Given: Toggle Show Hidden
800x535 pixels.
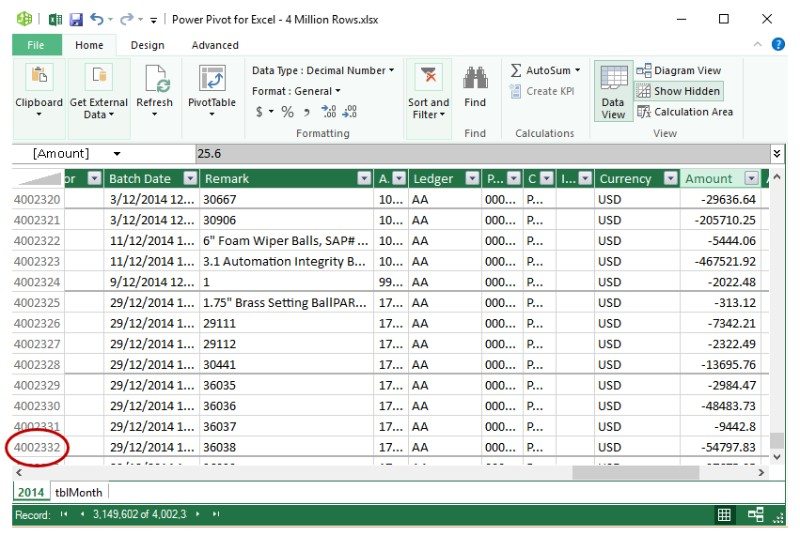Looking at the screenshot, I should pyautogui.click(x=679, y=91).
